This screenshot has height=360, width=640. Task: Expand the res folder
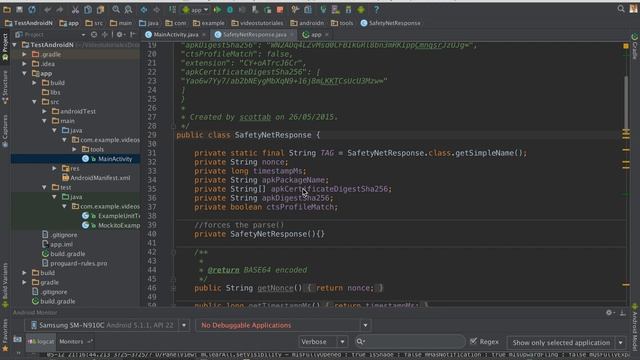click(x=54, y=168)
